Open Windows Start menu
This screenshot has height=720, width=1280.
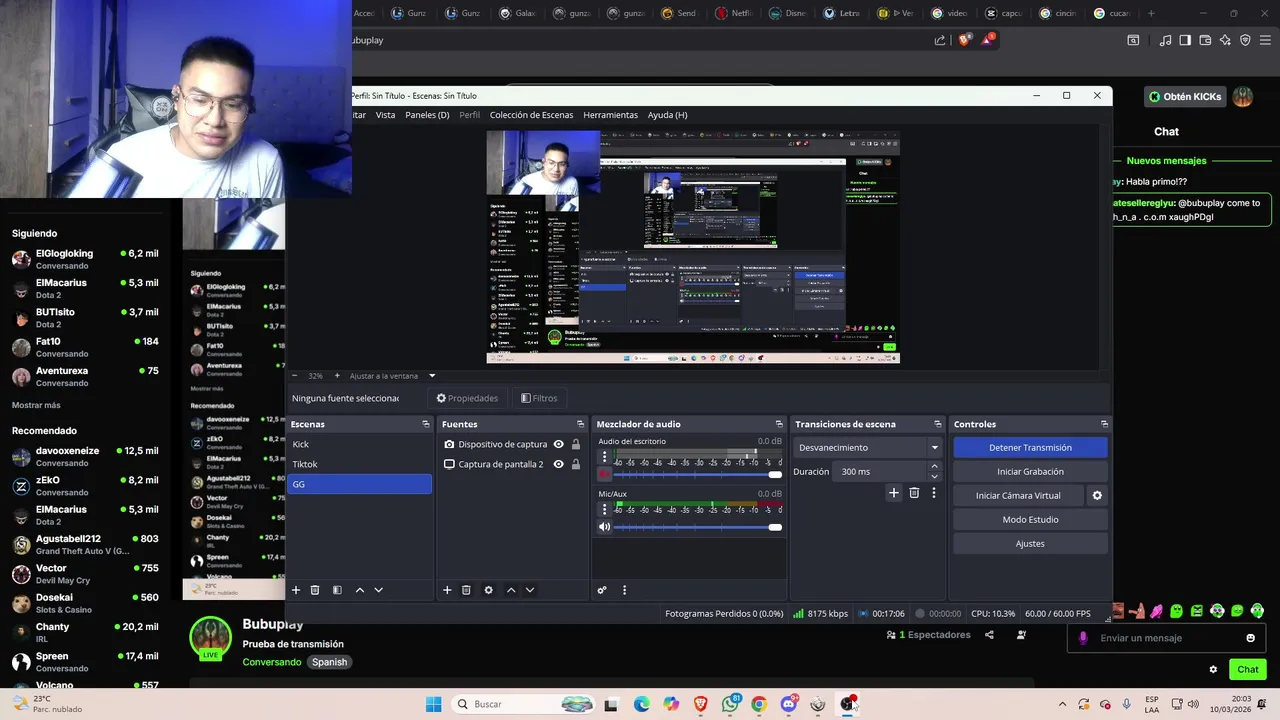(433, 704)
